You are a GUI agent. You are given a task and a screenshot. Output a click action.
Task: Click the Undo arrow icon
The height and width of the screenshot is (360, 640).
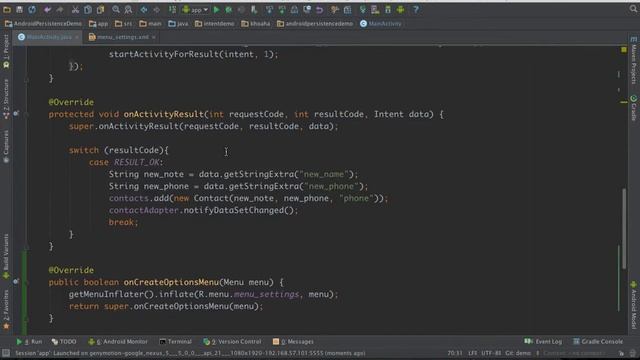coord(48,9)
